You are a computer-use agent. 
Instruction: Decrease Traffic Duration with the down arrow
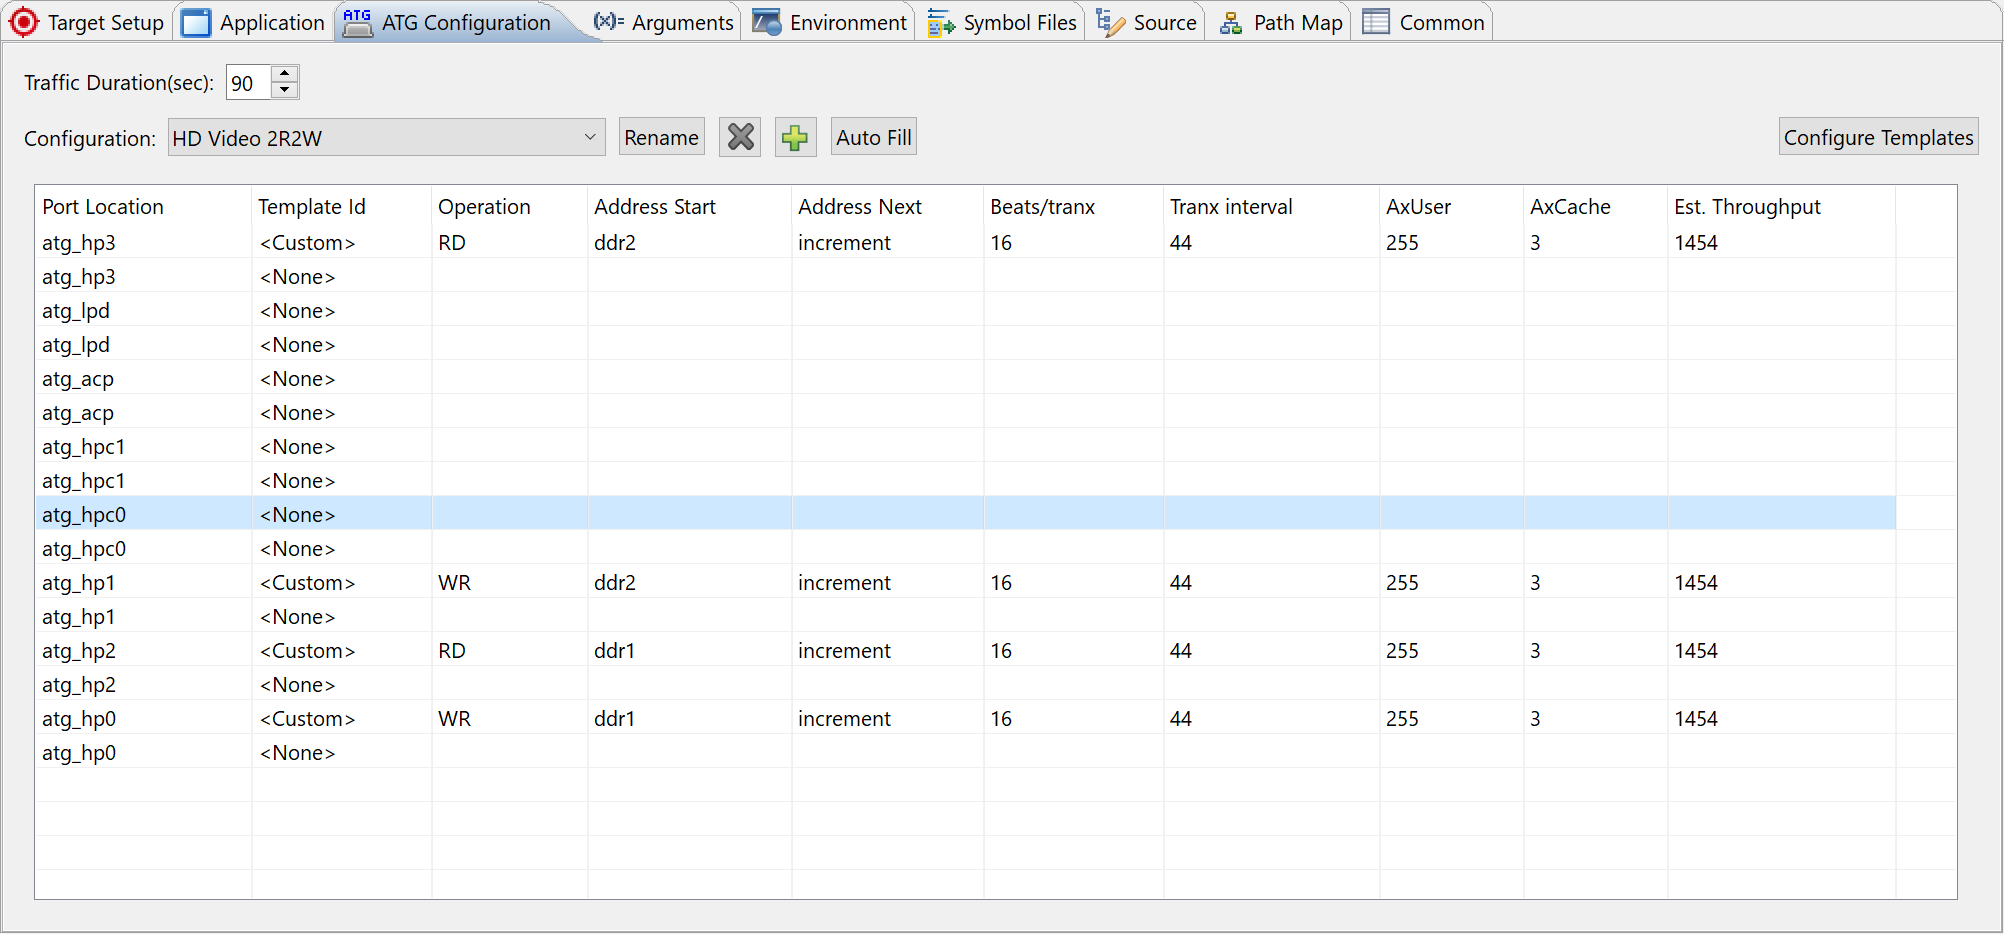(286, 90)
